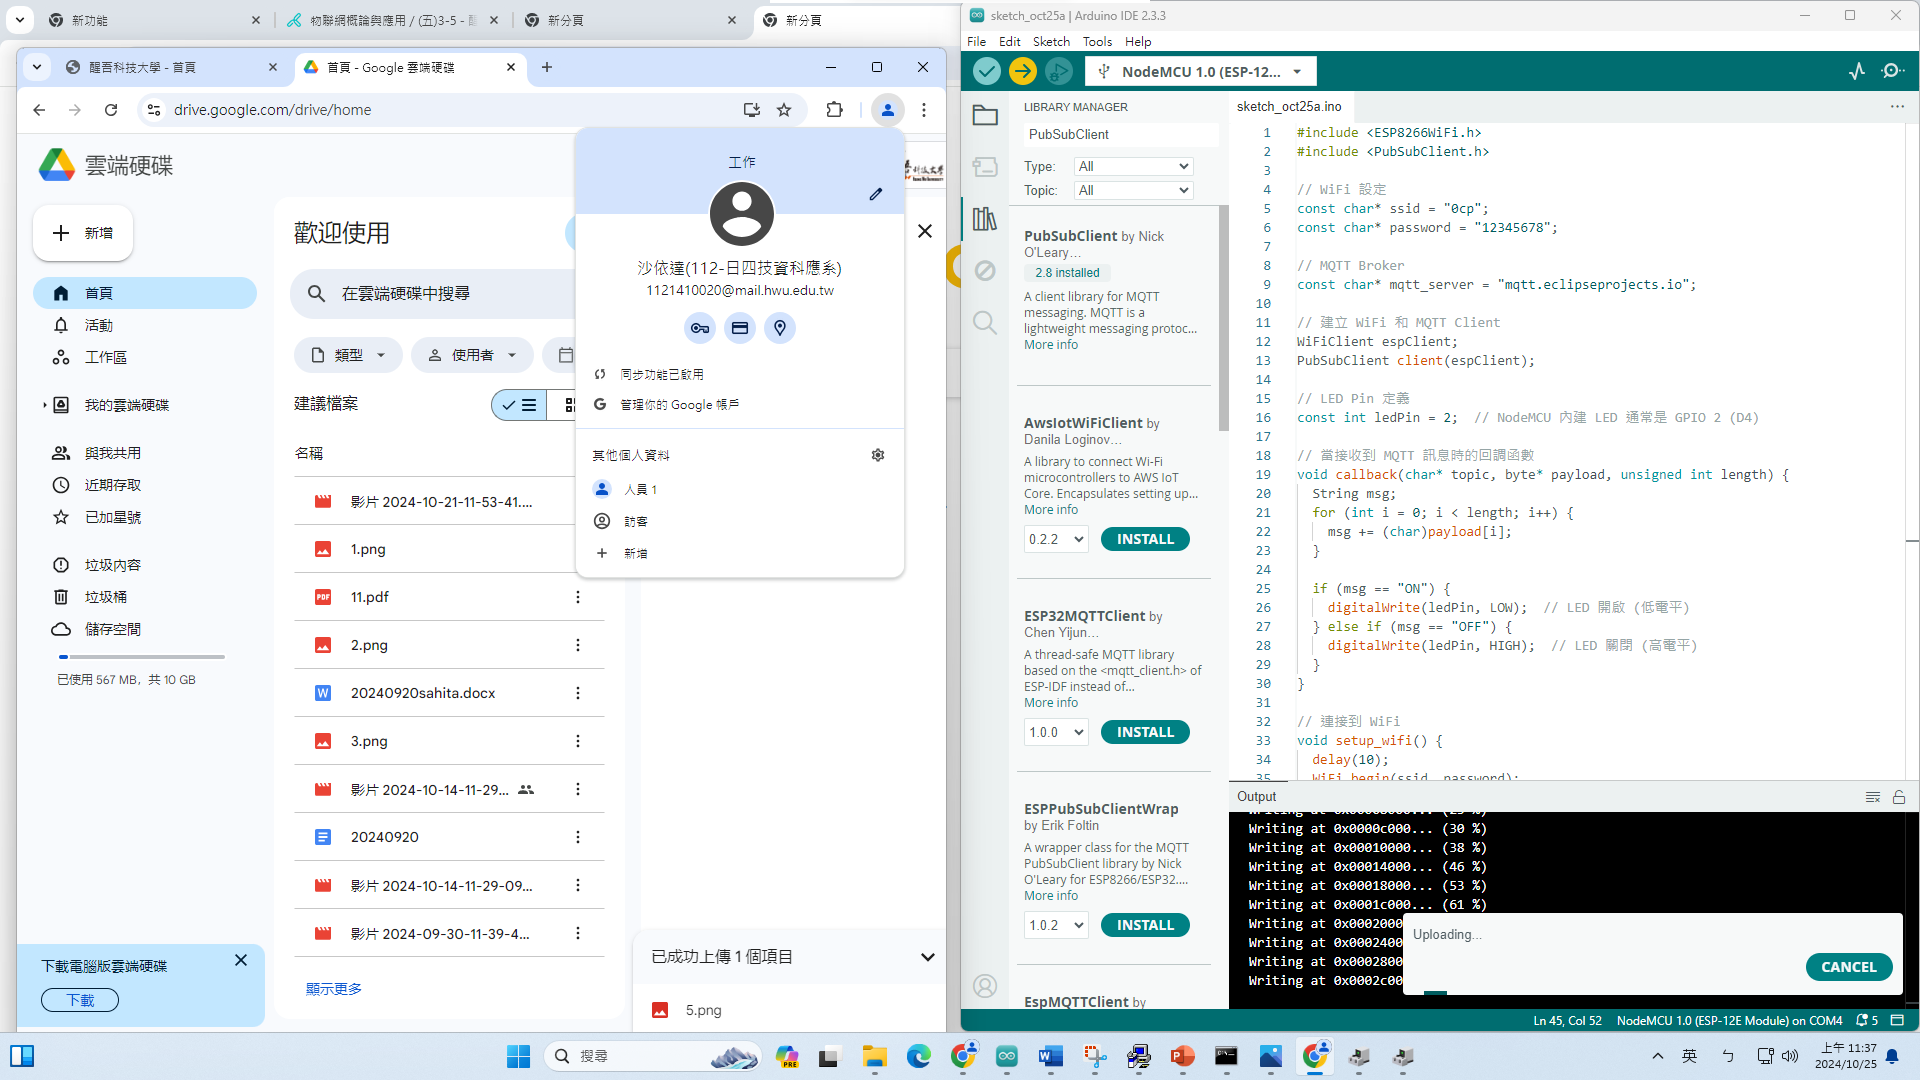Expand the NodeMCU 1.0 board selector dropdown

(x=1297, y=72)
